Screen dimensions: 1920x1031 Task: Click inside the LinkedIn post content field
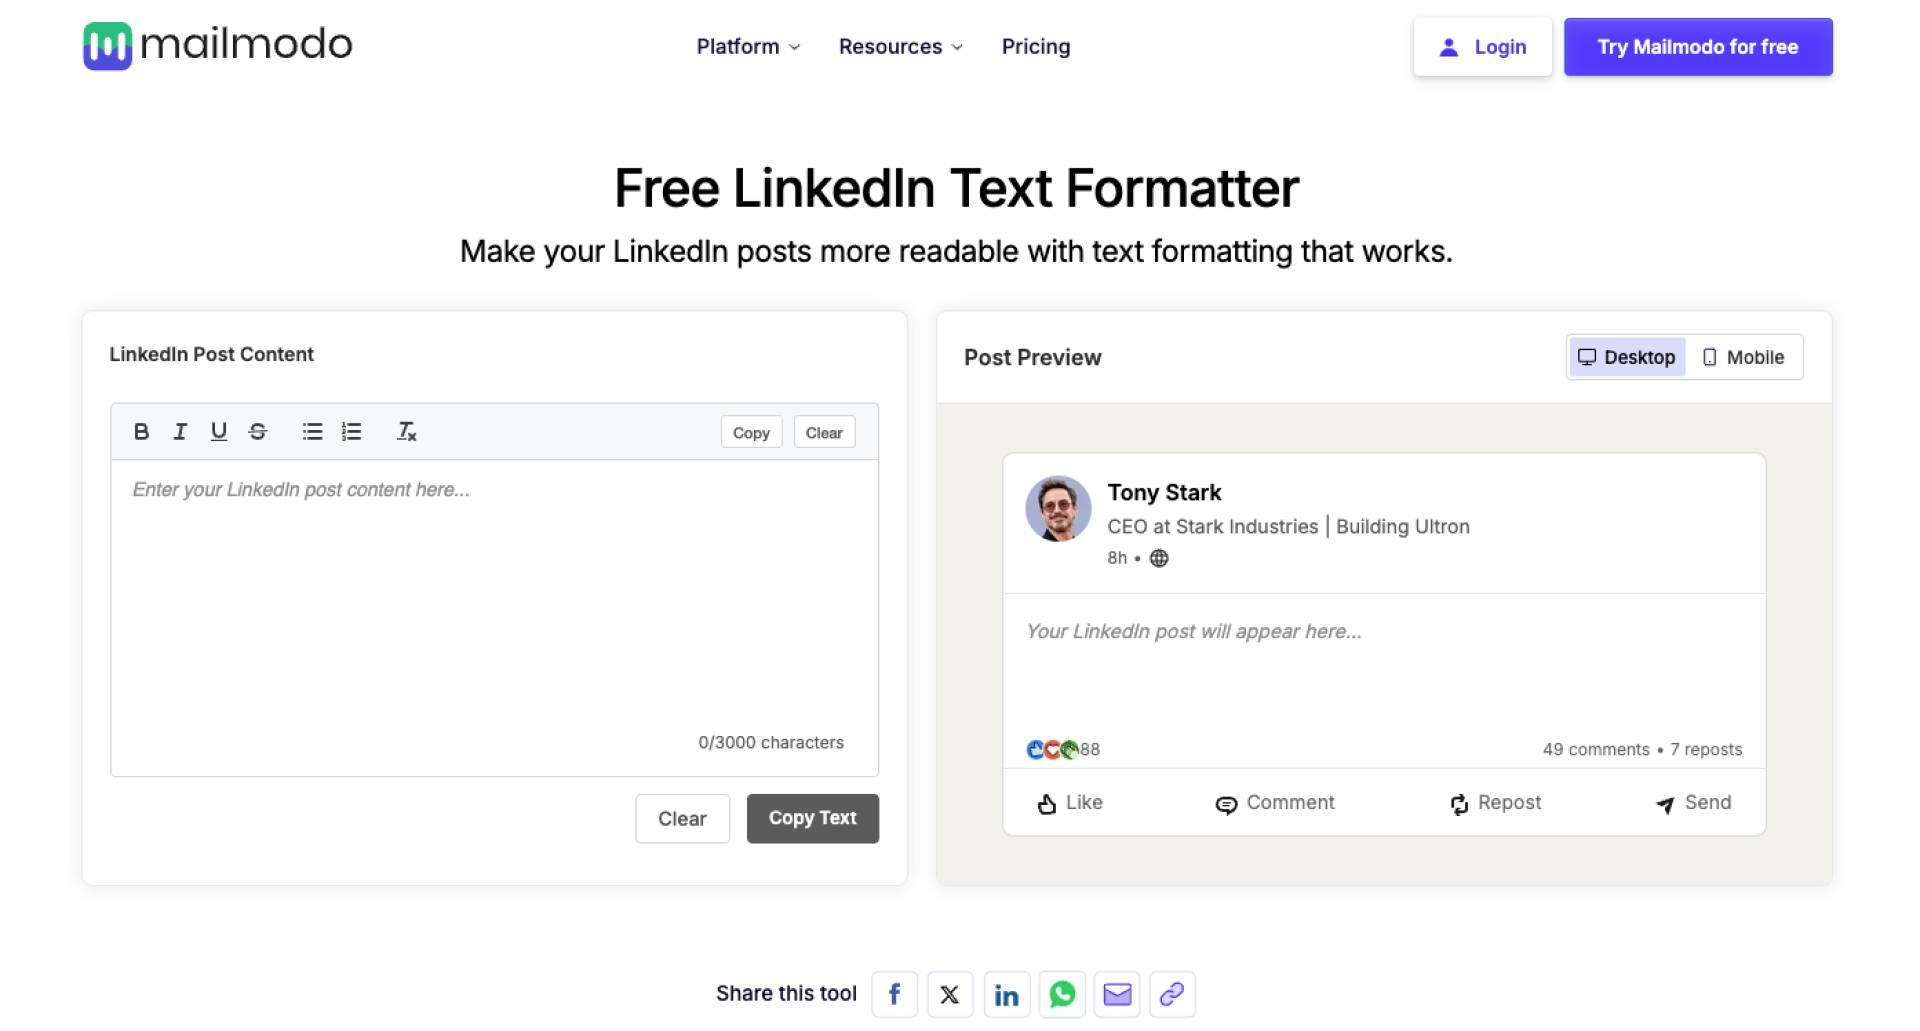pos(494,600)
